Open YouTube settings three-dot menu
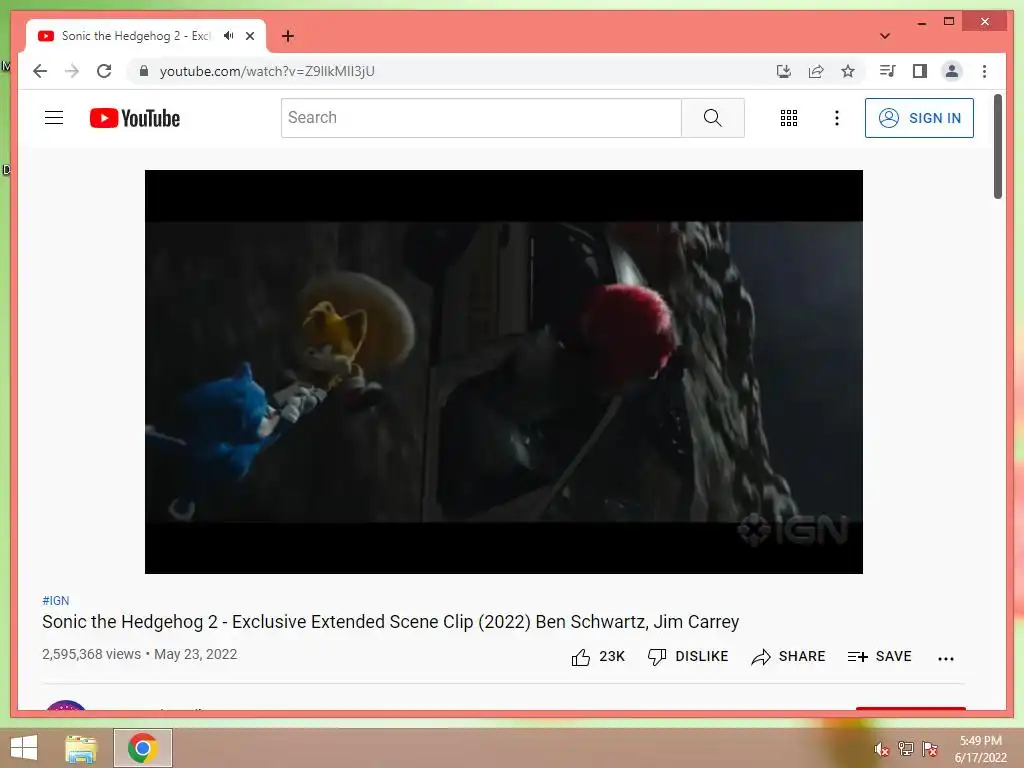This screenshot has width=1024, height=768. click(x=837, y=118)
